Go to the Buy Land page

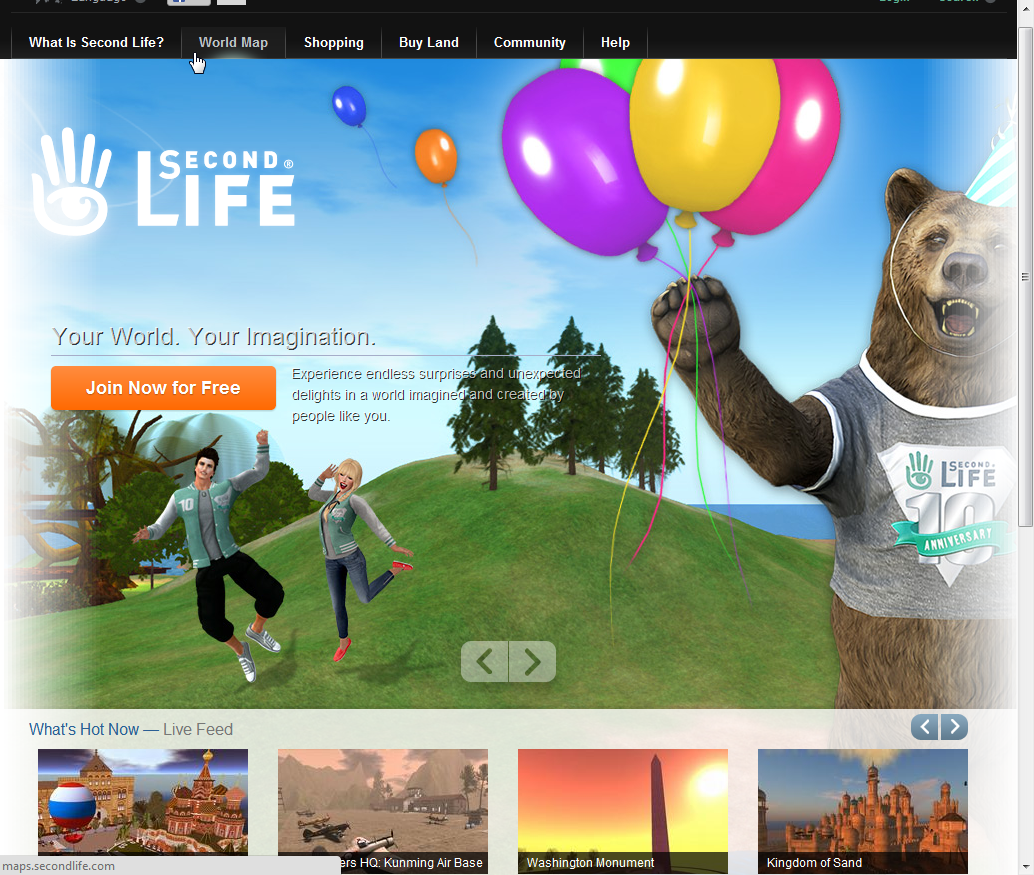[x=428, y=42]
